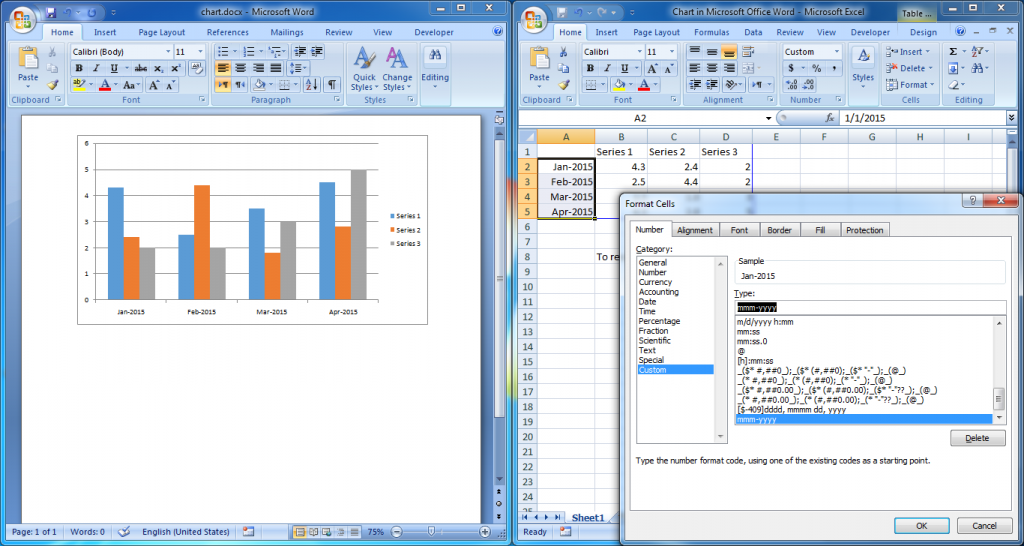The width and height of the screenshot is (1024, 546).
Task: Click Comma Style button in Excel
Action: click(834, 68)
